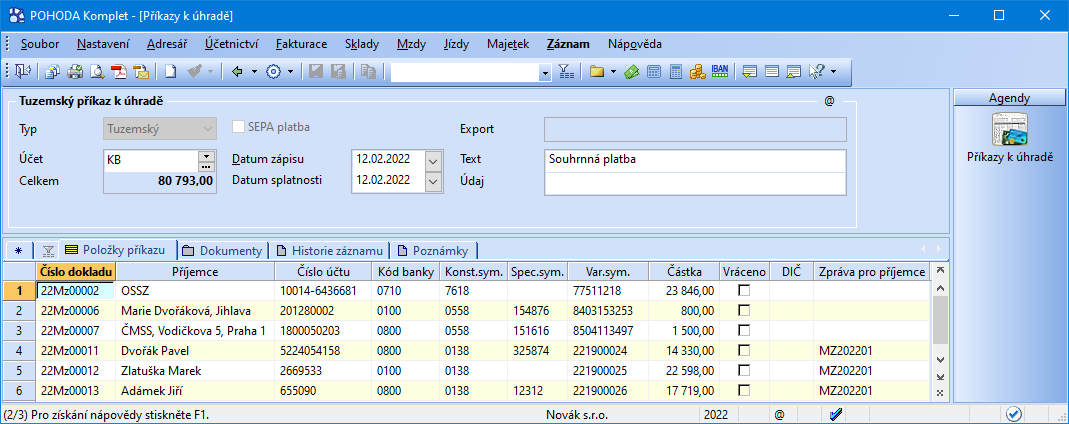The image size is (1069, 424).
Task: Open dropdown arrow next to folder icon
Action: click(613, 72)
